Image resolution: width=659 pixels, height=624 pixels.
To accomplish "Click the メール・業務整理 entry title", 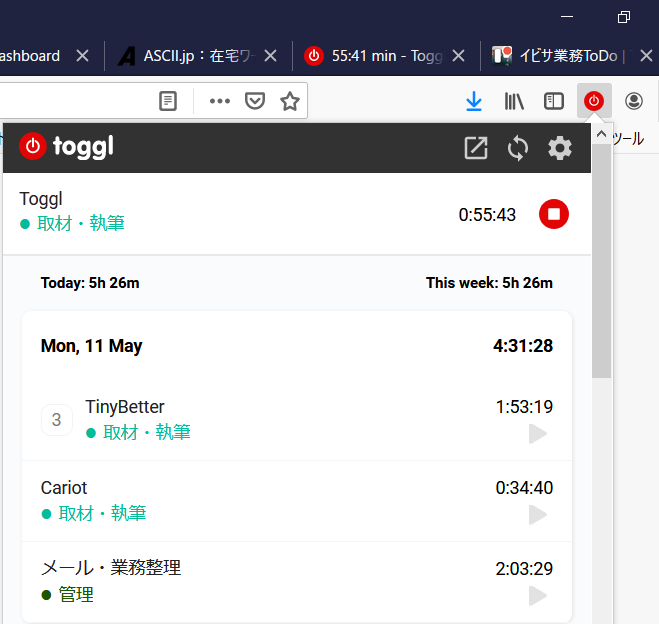I will click(x=111, y=568).
